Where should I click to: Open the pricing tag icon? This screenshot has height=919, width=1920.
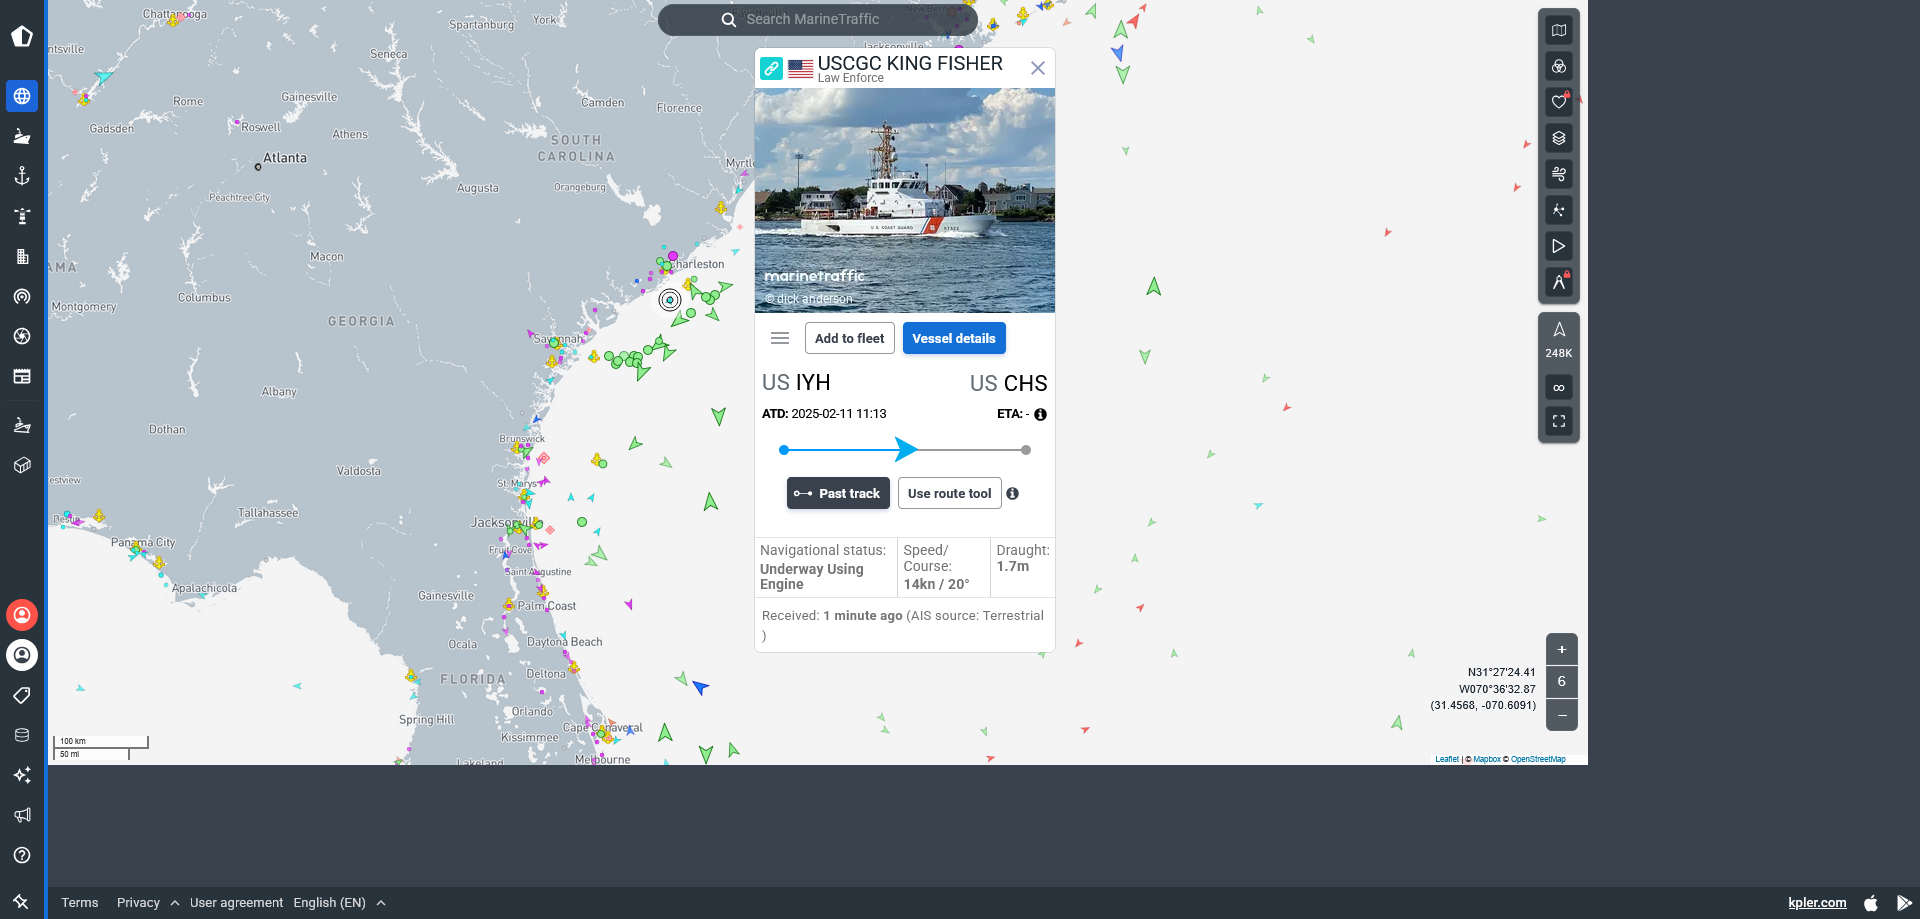point(22,695)
